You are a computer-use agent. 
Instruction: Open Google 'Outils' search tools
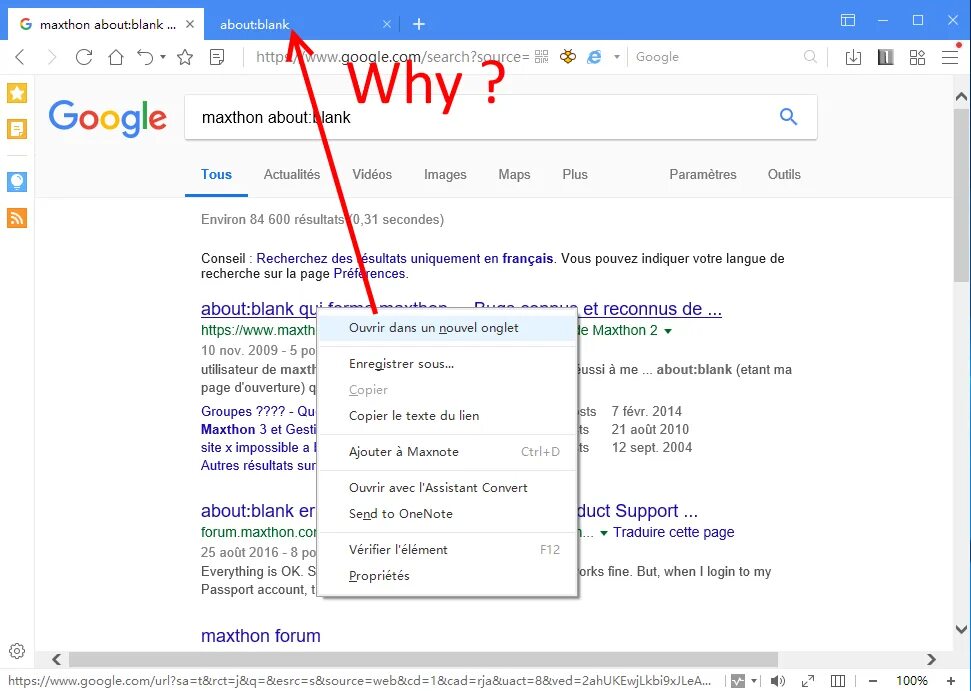tap(784, 175)
